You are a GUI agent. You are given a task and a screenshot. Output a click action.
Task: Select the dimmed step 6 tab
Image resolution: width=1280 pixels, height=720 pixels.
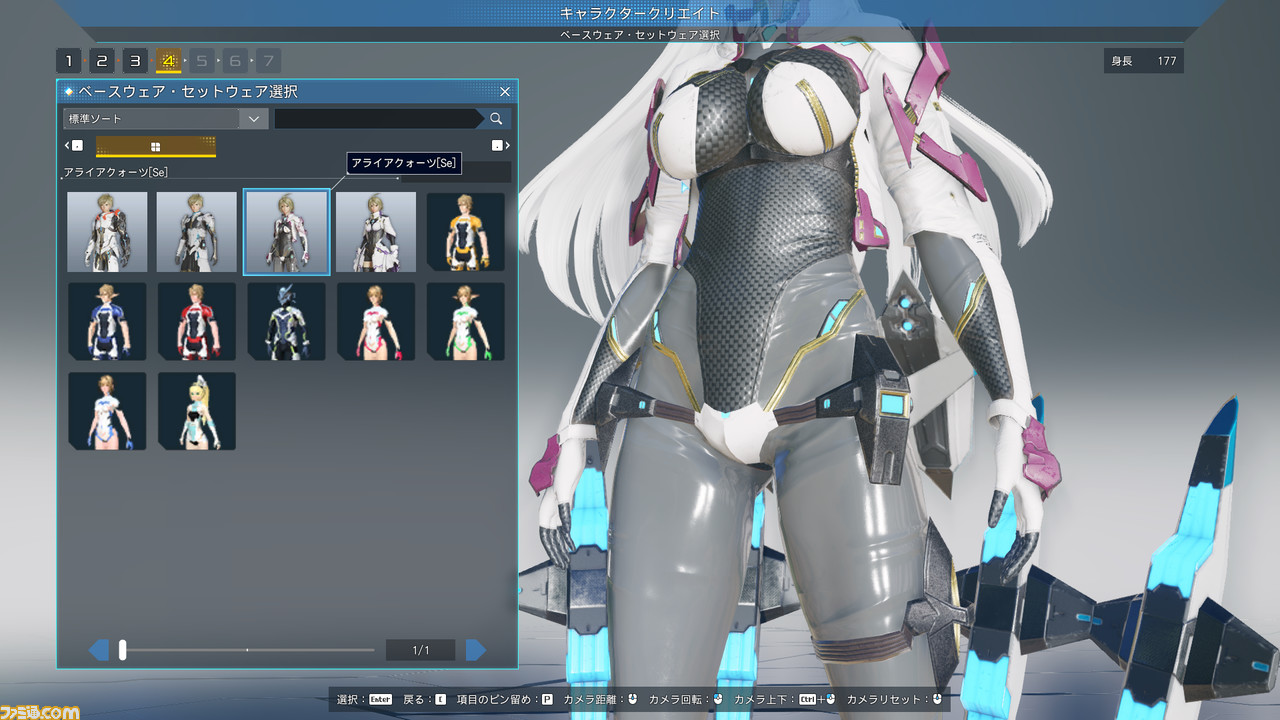pos(235,61)
